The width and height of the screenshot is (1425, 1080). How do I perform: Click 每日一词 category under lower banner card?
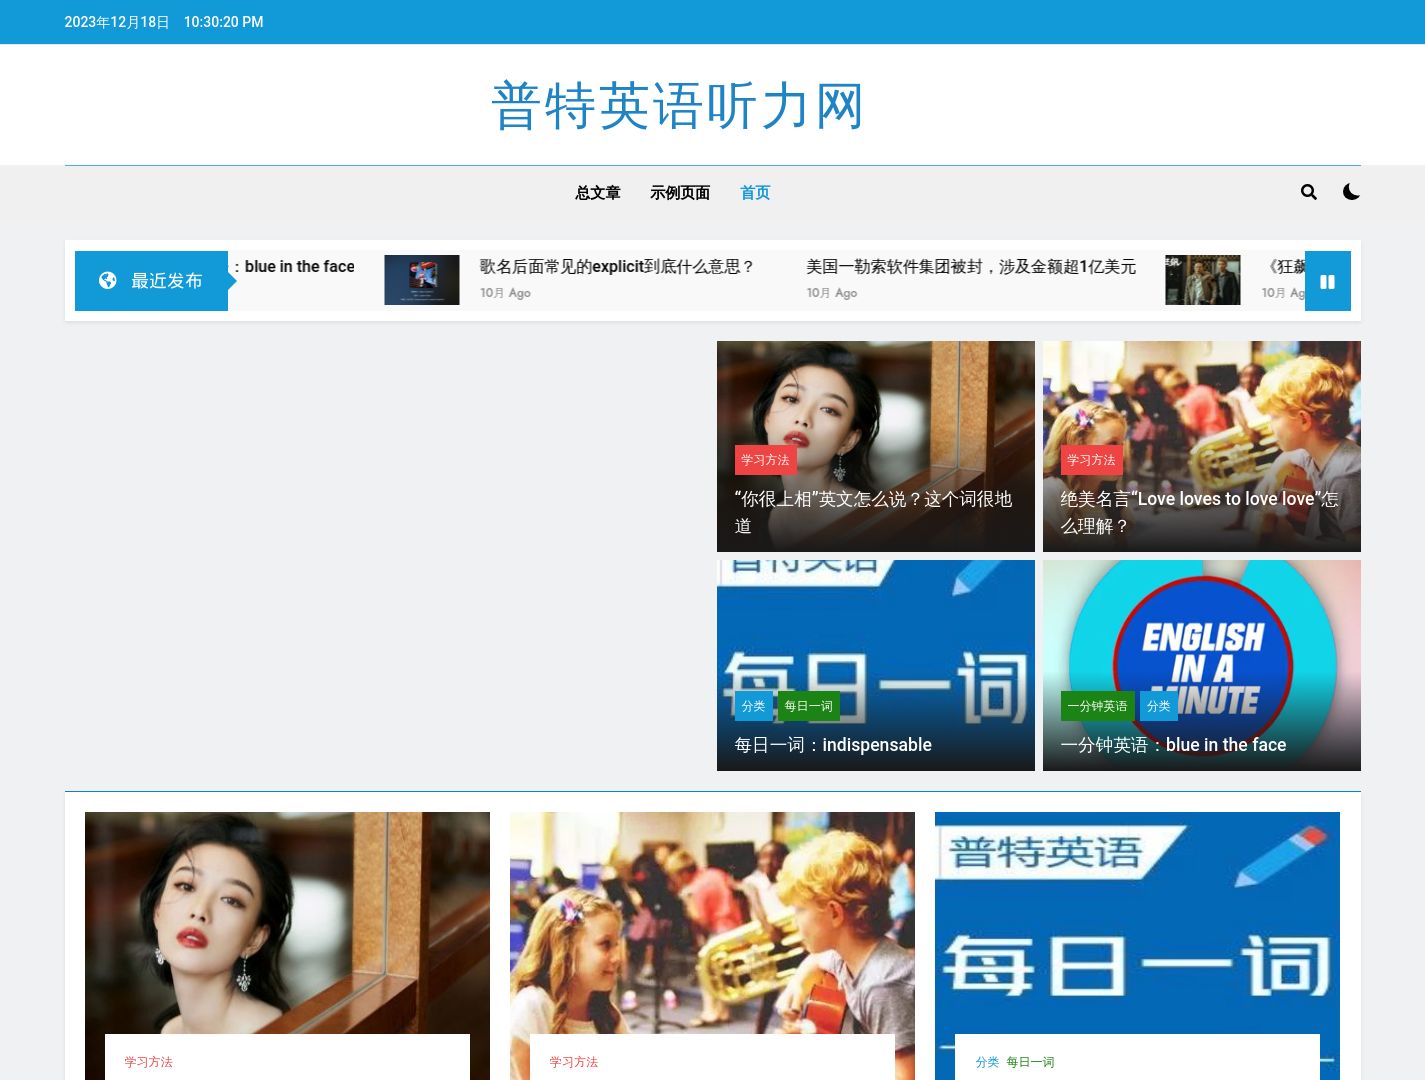[1030, 1062]
